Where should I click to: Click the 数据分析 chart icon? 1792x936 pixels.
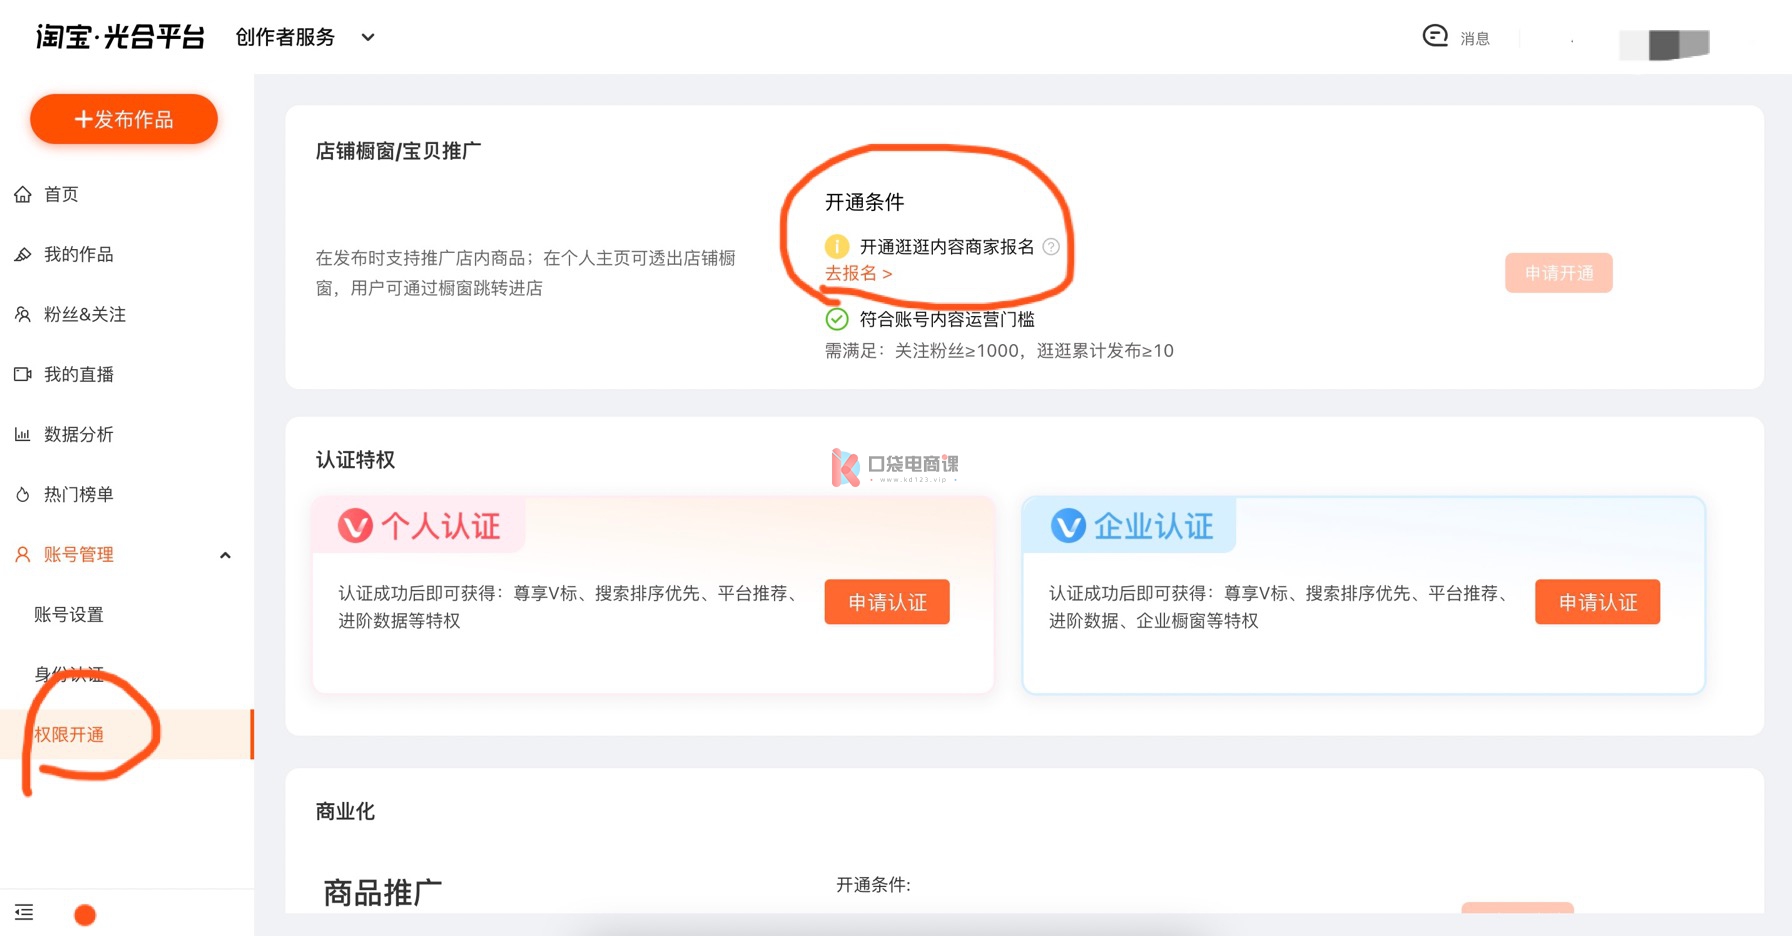click(x=22, y=434)
